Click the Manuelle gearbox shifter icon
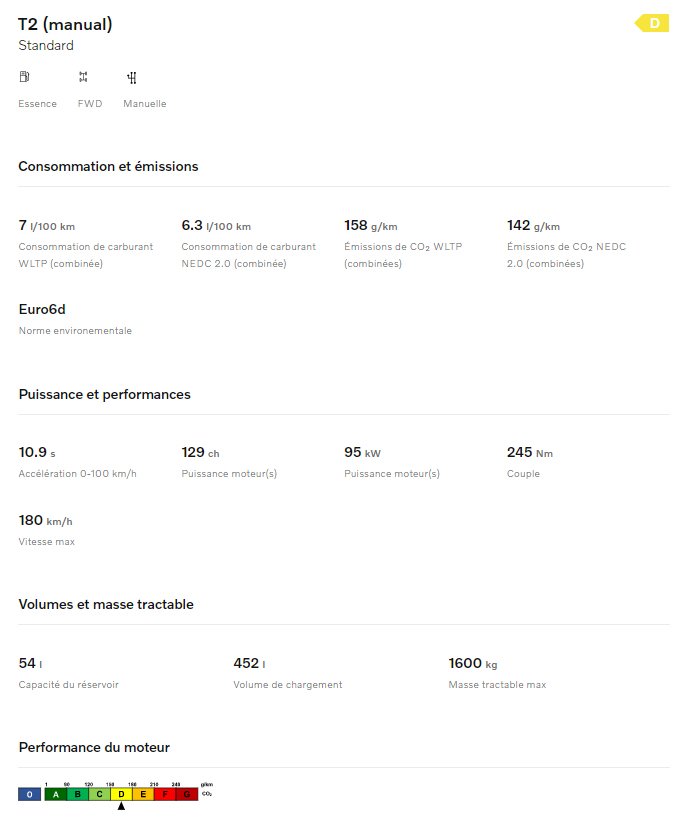The image size is (689, 821). pos(131,77)
